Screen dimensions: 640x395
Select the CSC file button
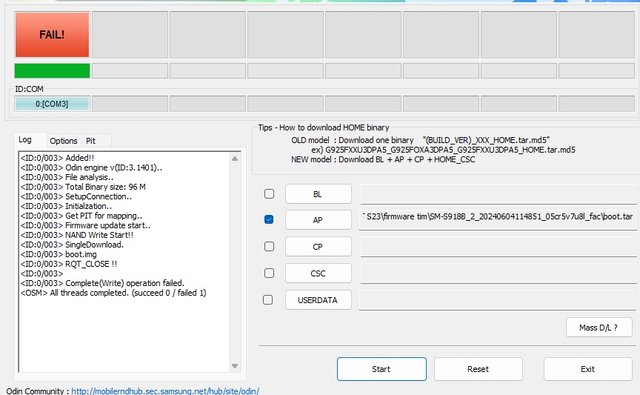[318, 273]
